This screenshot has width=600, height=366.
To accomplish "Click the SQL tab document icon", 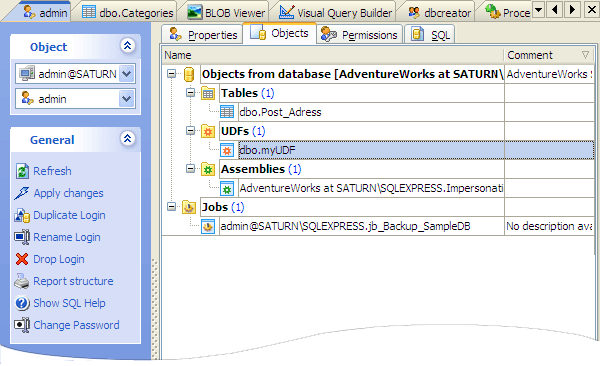I will coord(417,34).
